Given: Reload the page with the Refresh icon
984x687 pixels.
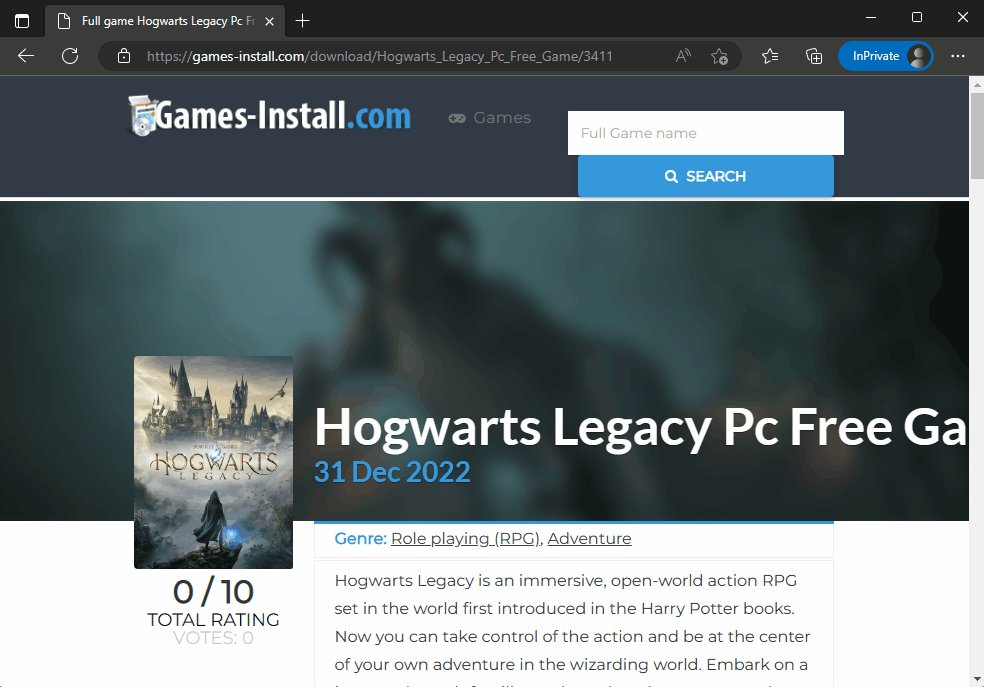Looking at the screenshot, I should (69, 56).
